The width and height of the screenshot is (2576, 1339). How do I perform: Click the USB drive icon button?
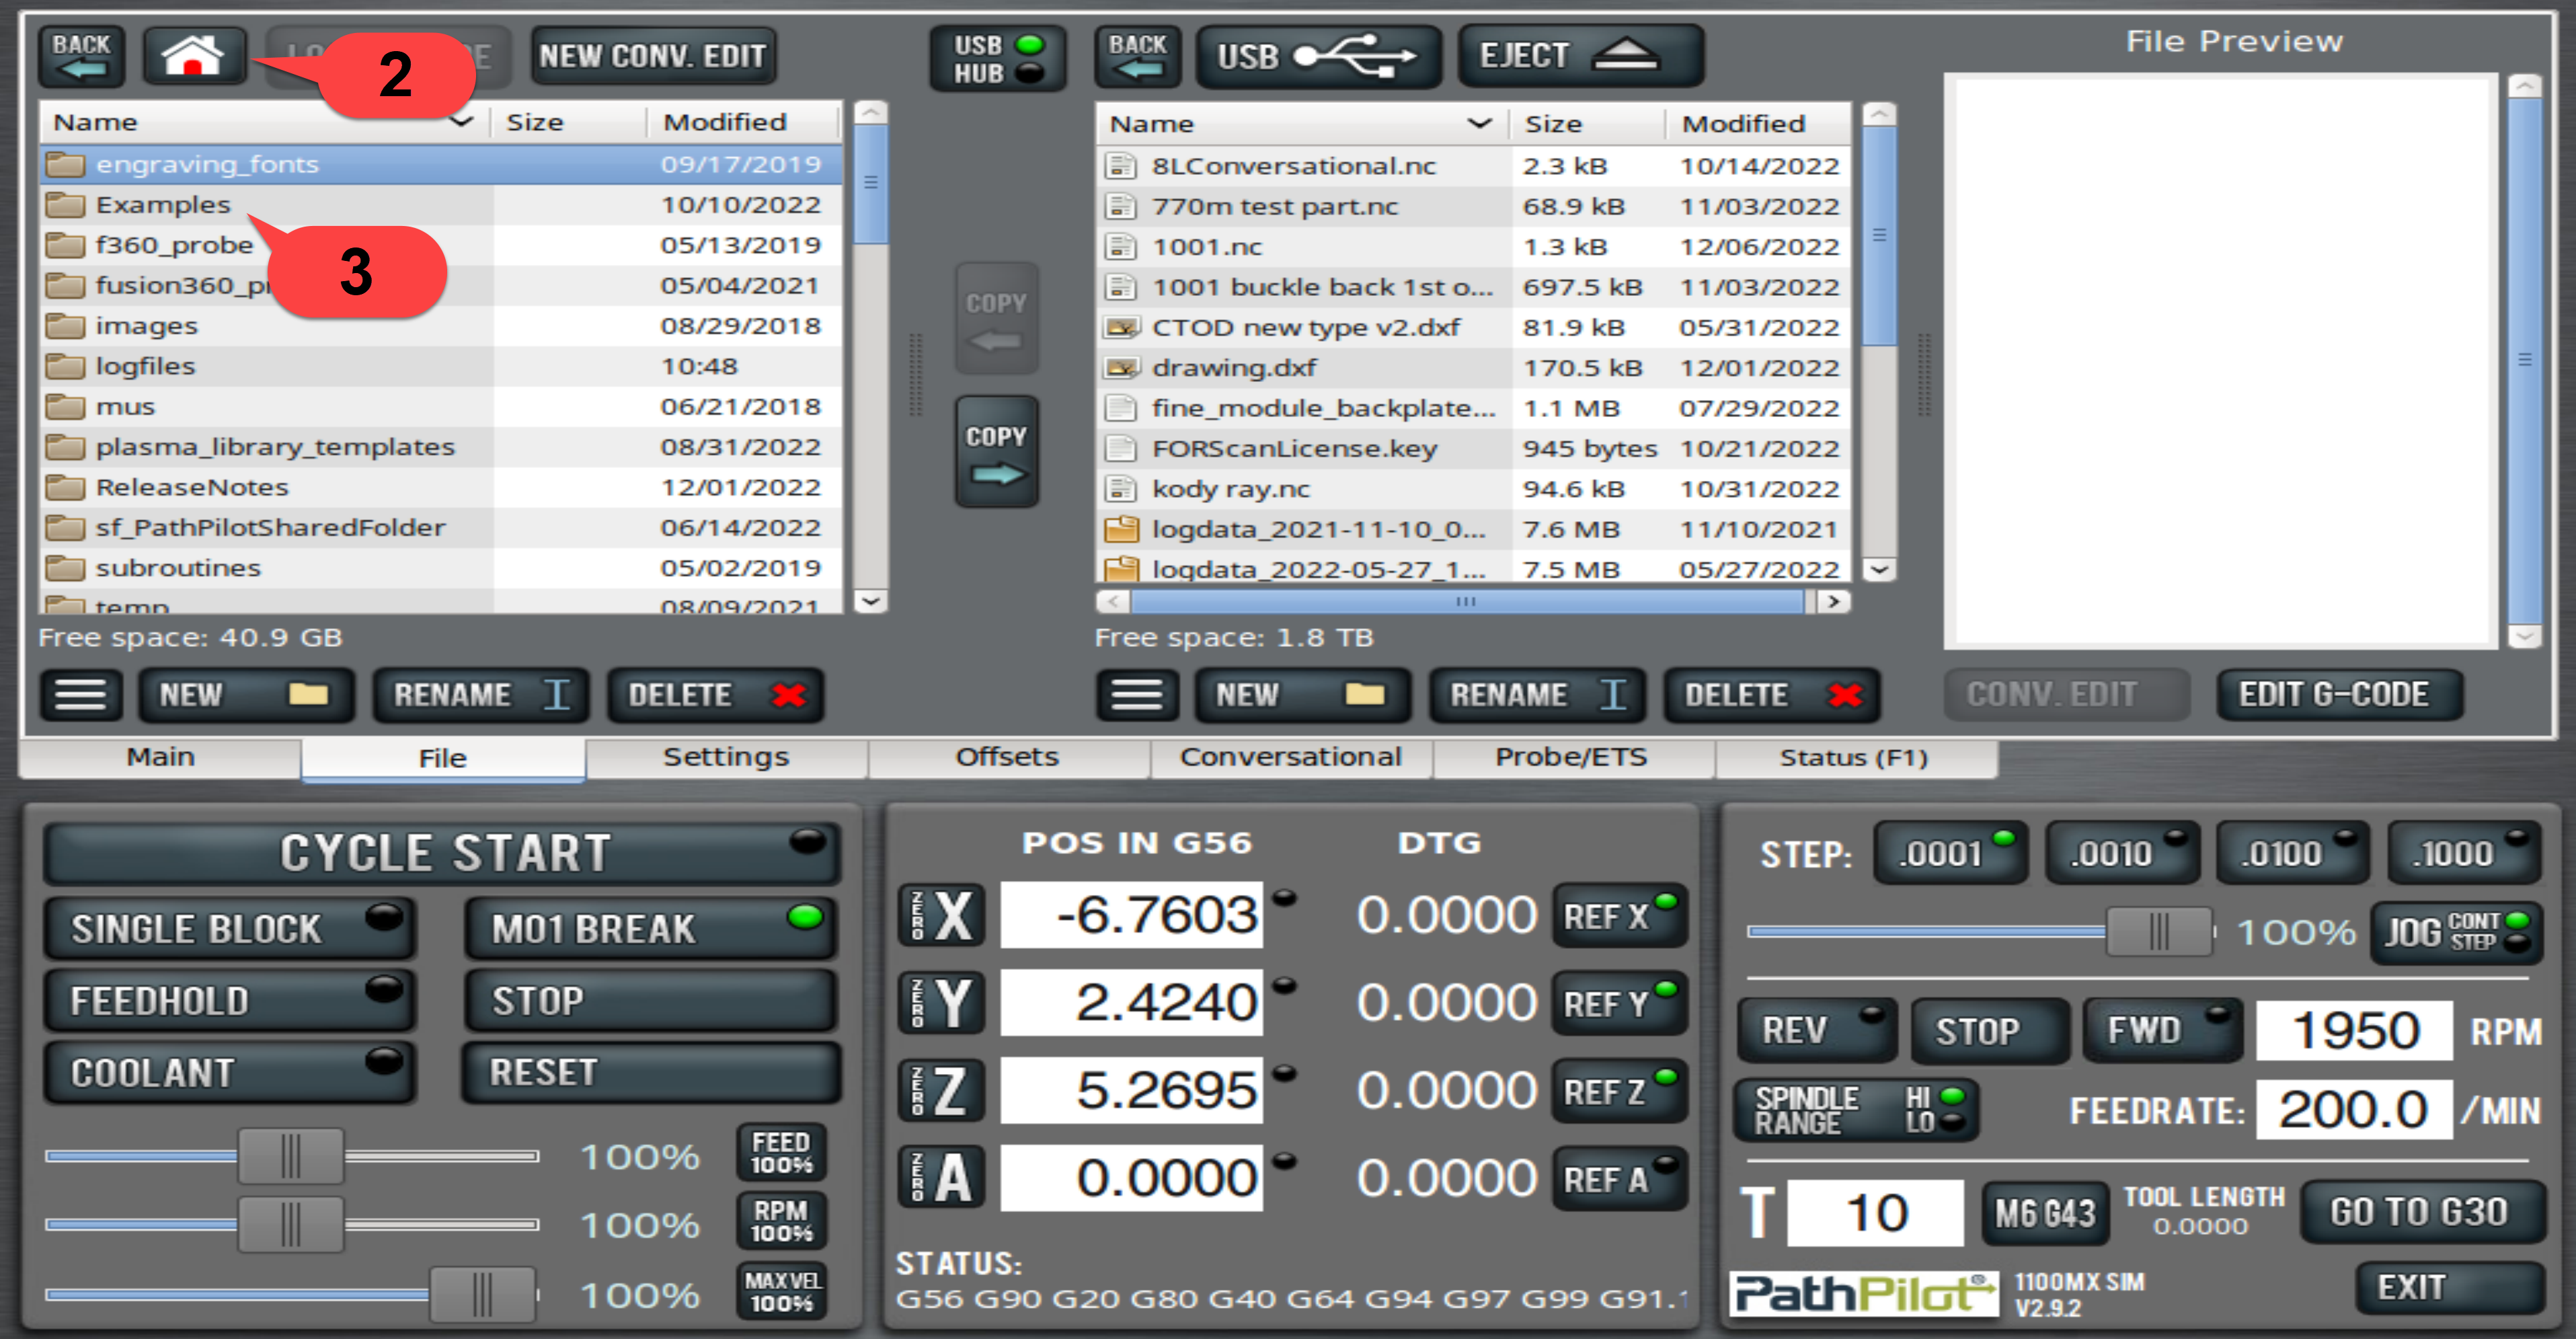(1317, 56)
